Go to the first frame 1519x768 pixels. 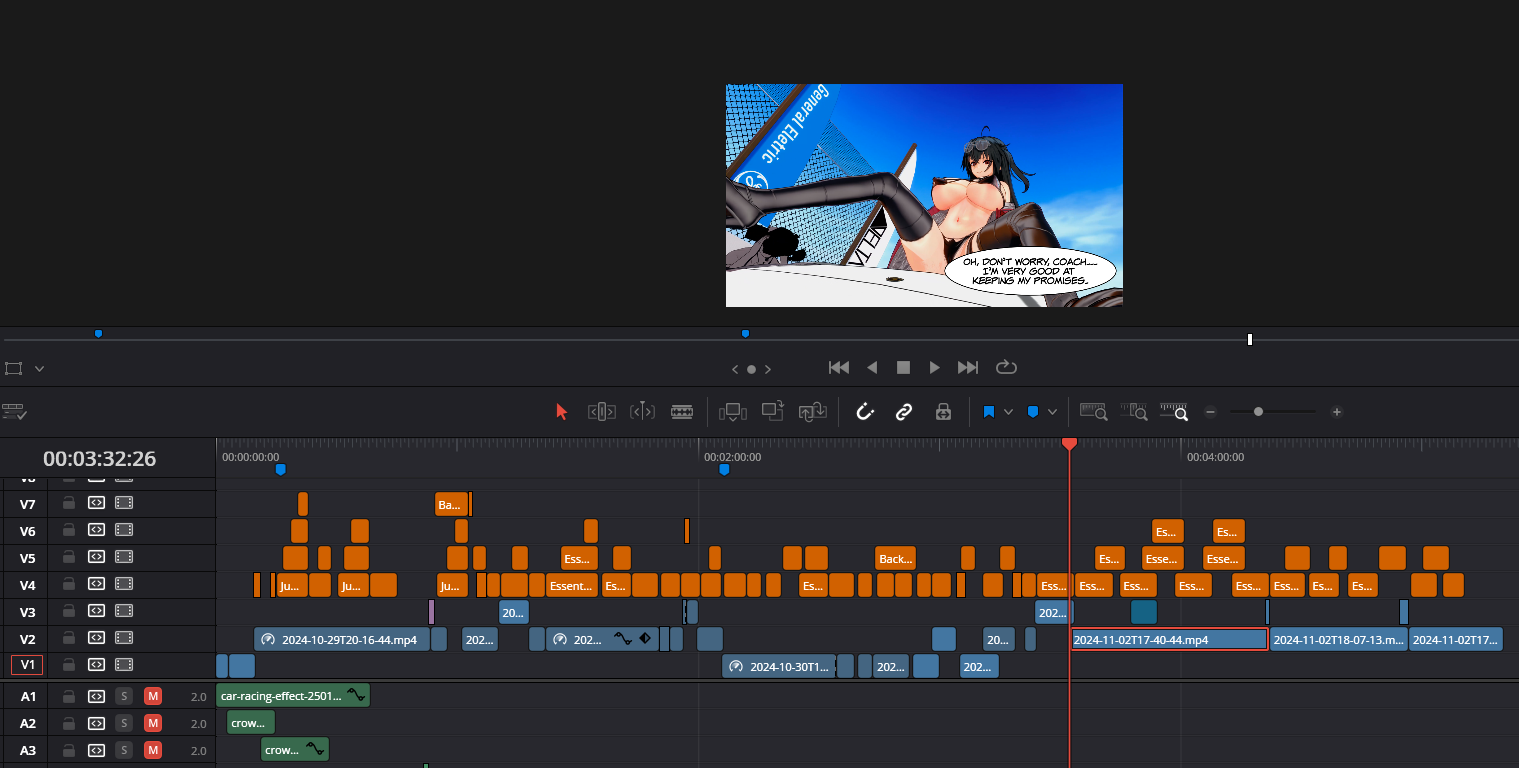tap(839, 368)
